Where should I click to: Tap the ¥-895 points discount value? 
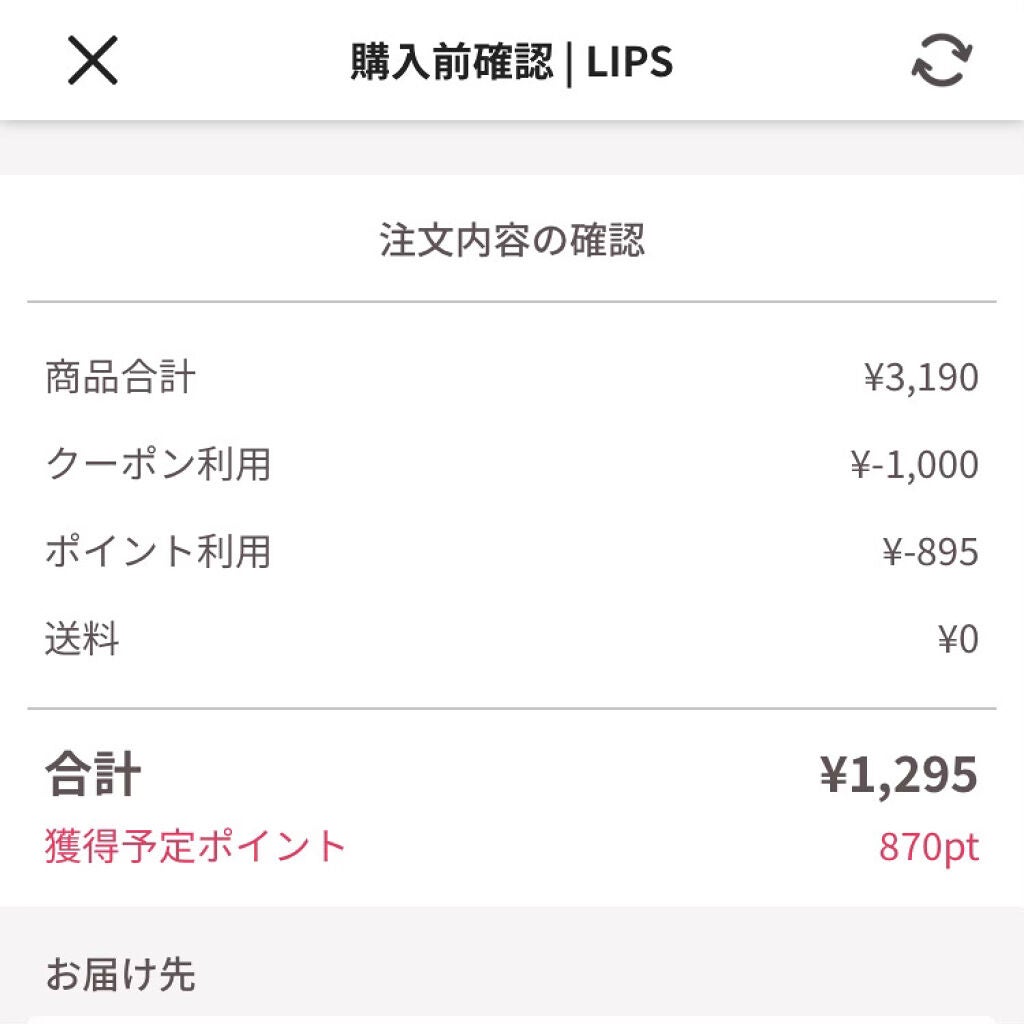[930, 552]
